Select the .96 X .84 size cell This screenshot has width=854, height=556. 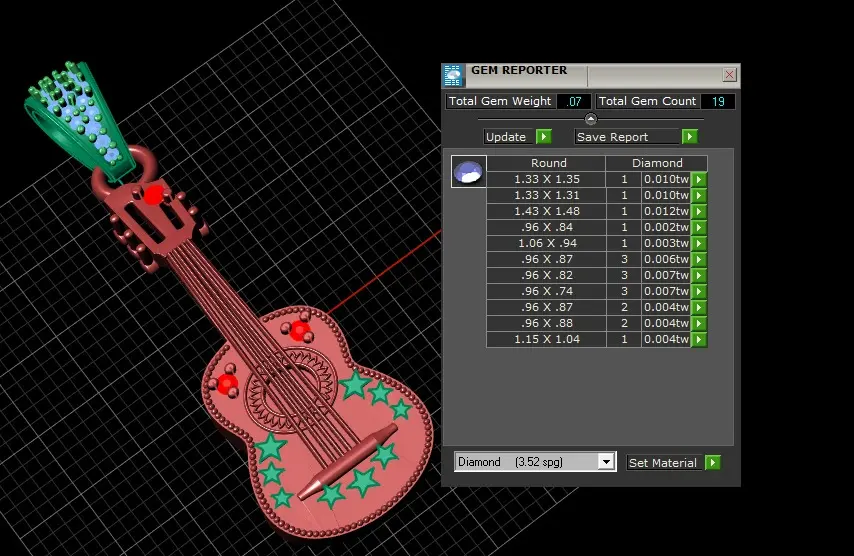click(x=546, y=227)
